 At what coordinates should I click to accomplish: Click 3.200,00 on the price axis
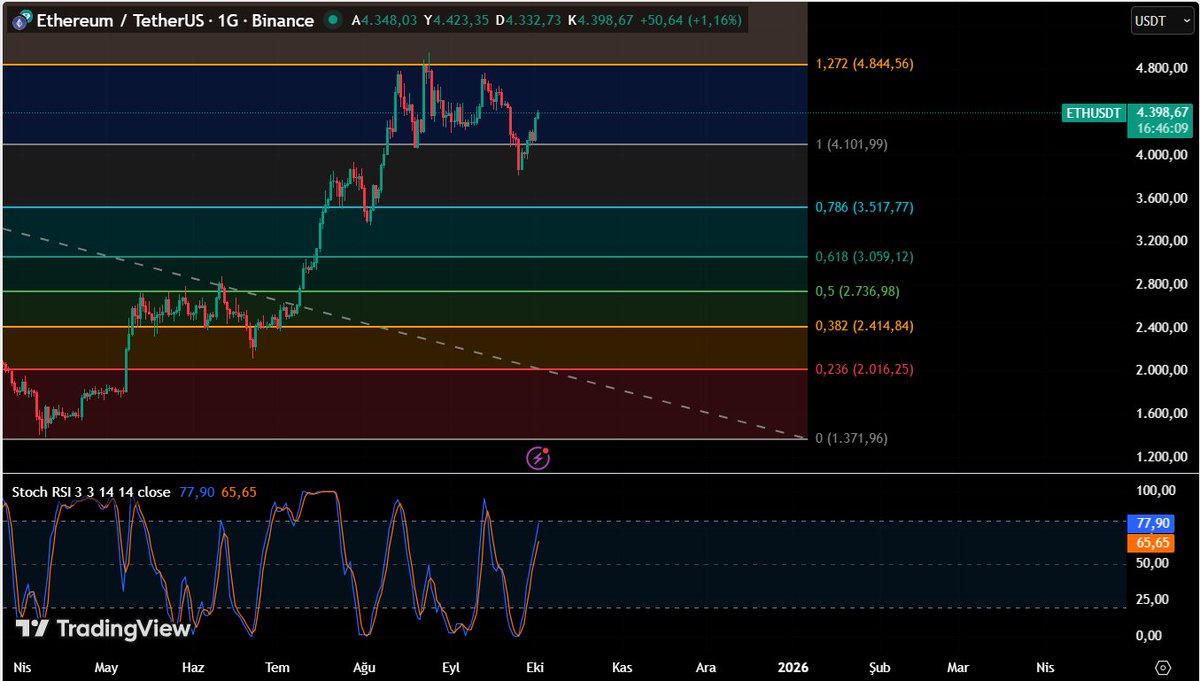point(1160,241)
